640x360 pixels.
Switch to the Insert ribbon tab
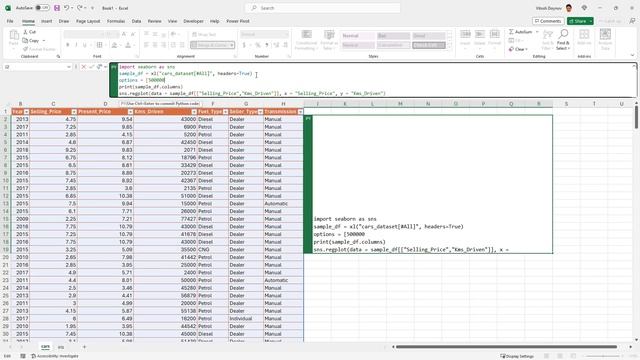tap(47, 21)
